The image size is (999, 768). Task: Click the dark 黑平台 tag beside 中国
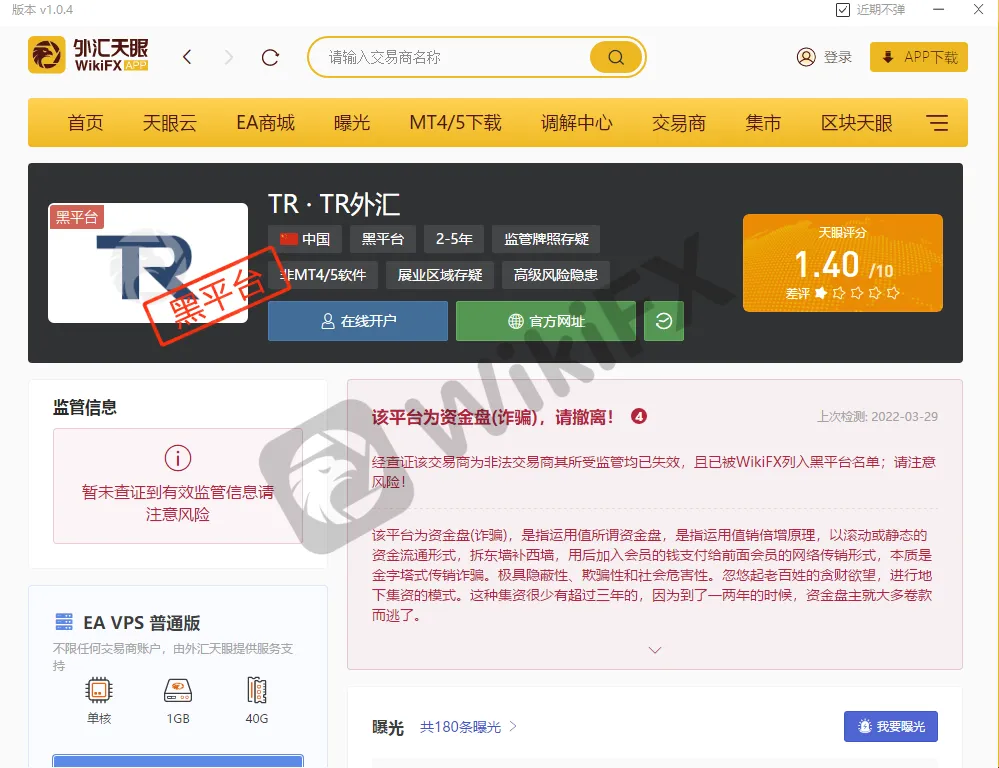(x=382, y=239)
